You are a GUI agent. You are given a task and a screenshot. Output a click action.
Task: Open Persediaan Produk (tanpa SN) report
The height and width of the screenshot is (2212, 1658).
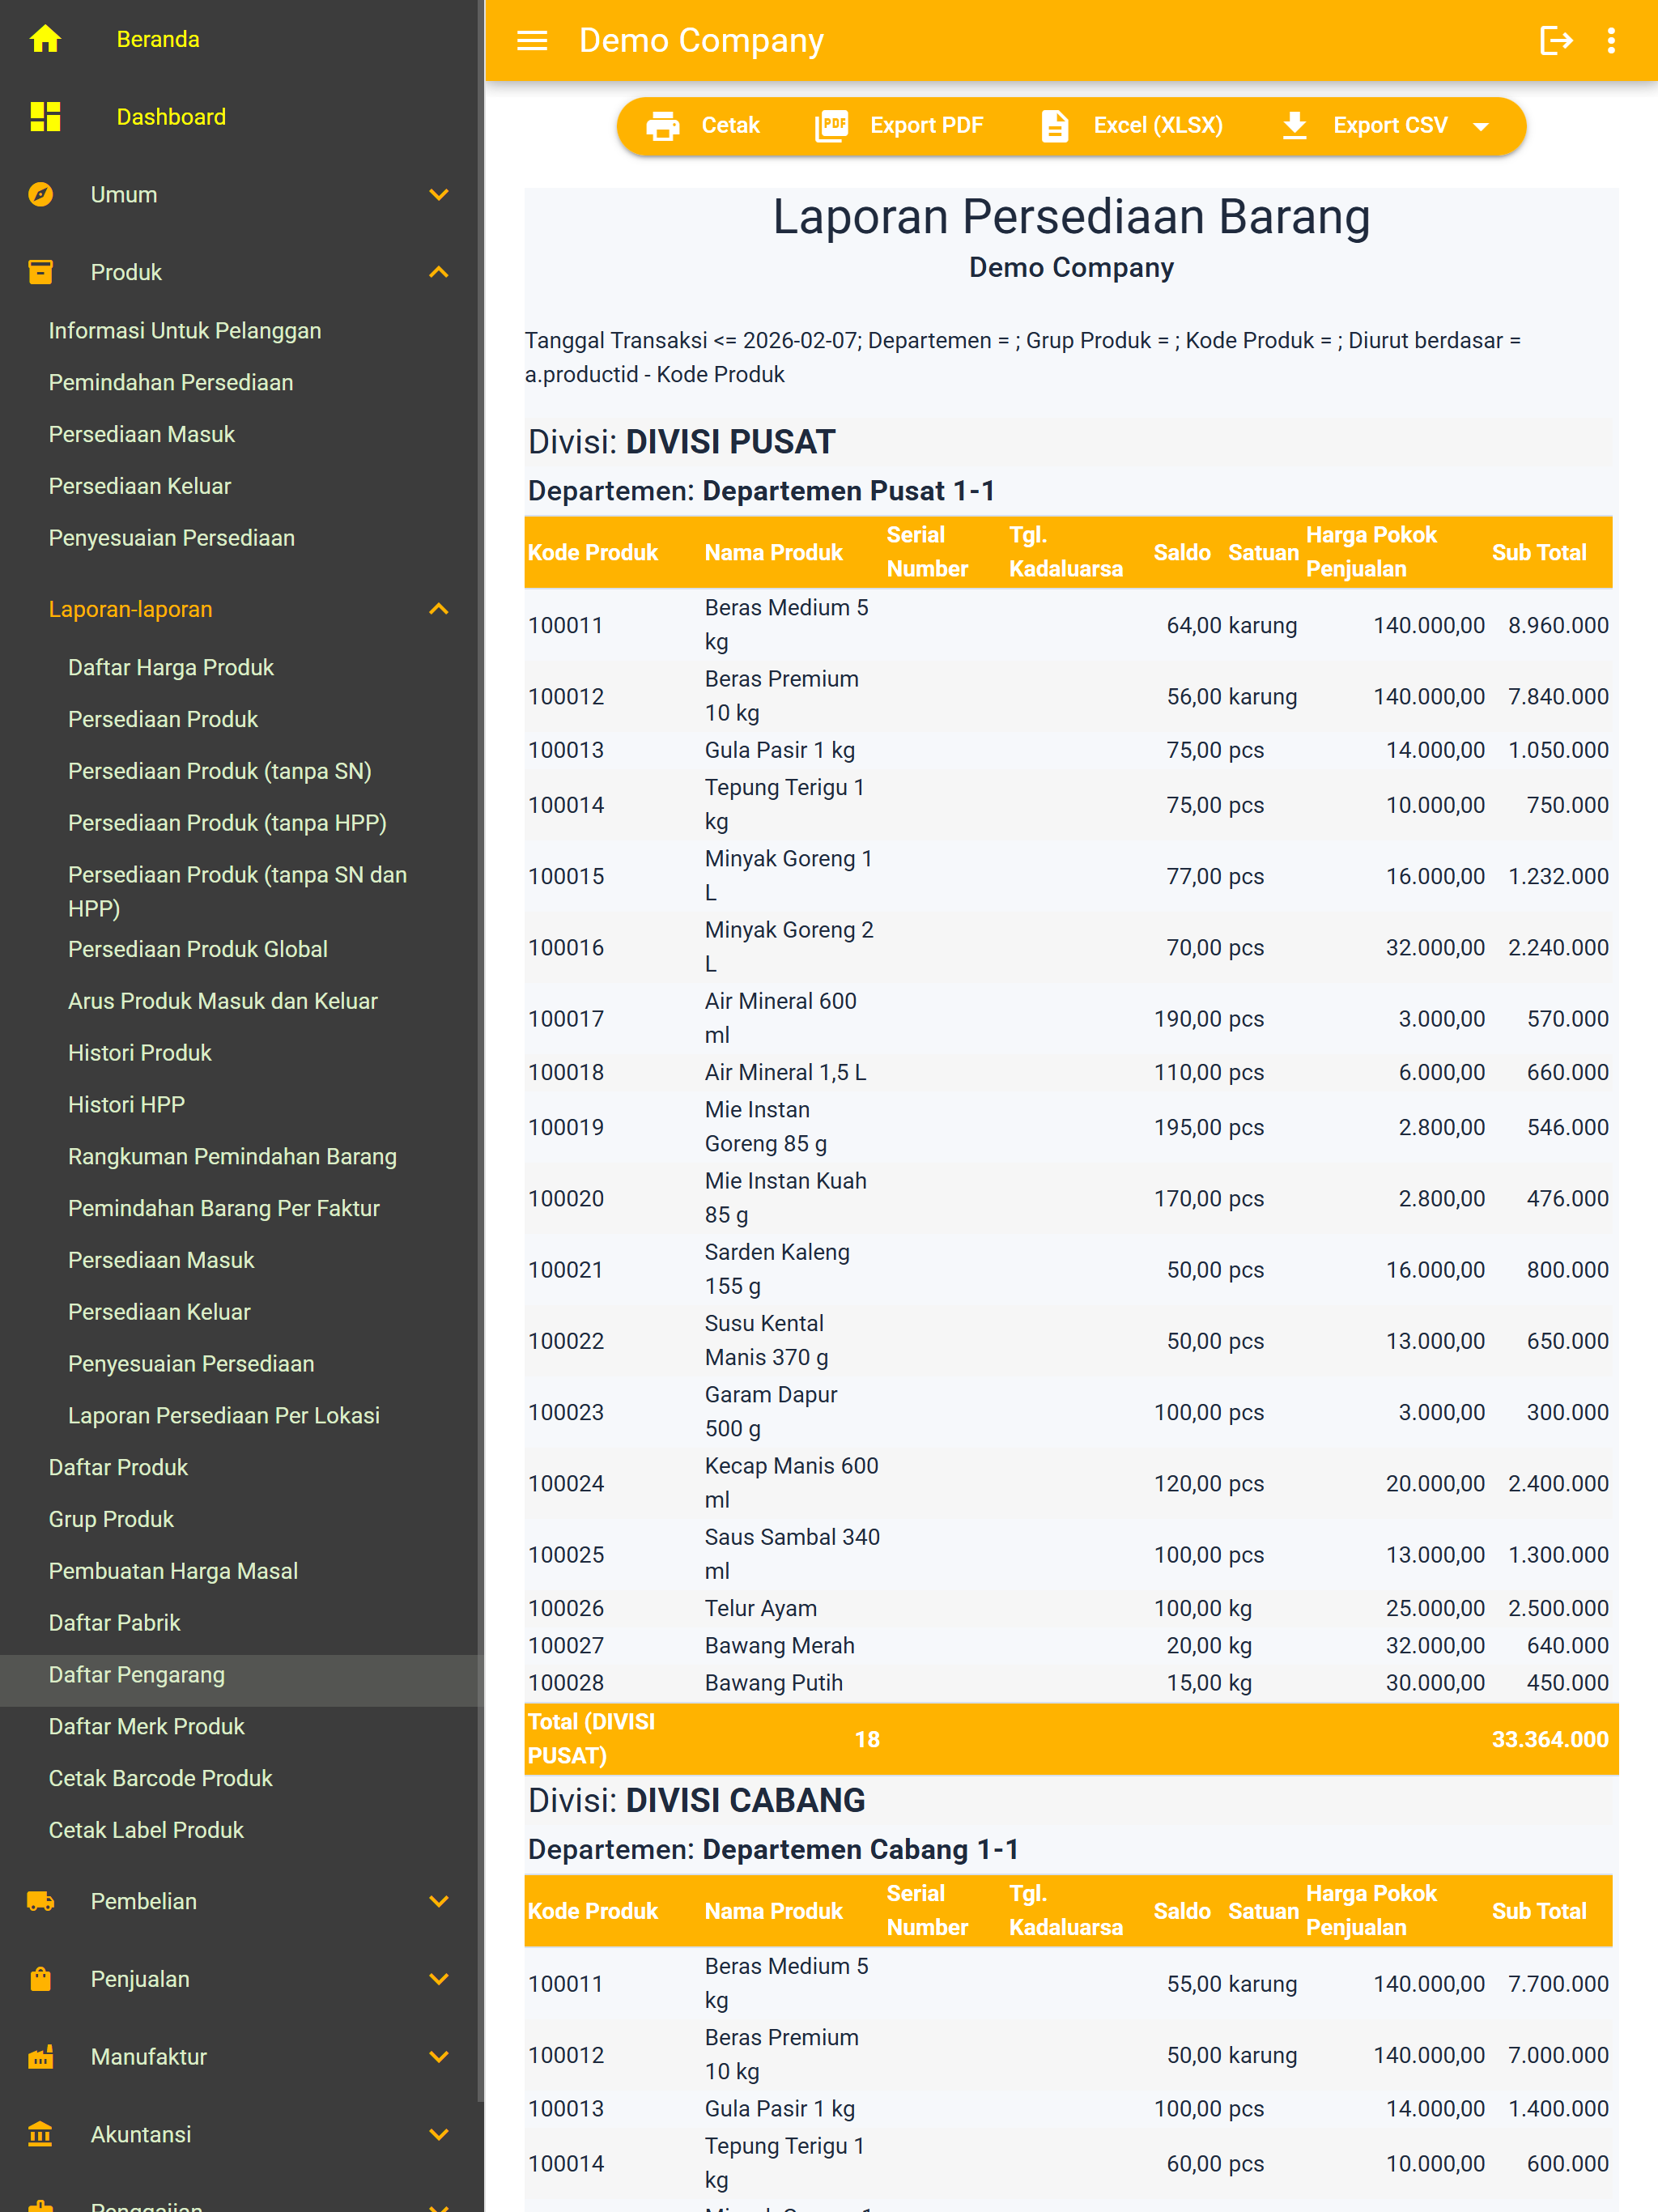click(220, 772)
